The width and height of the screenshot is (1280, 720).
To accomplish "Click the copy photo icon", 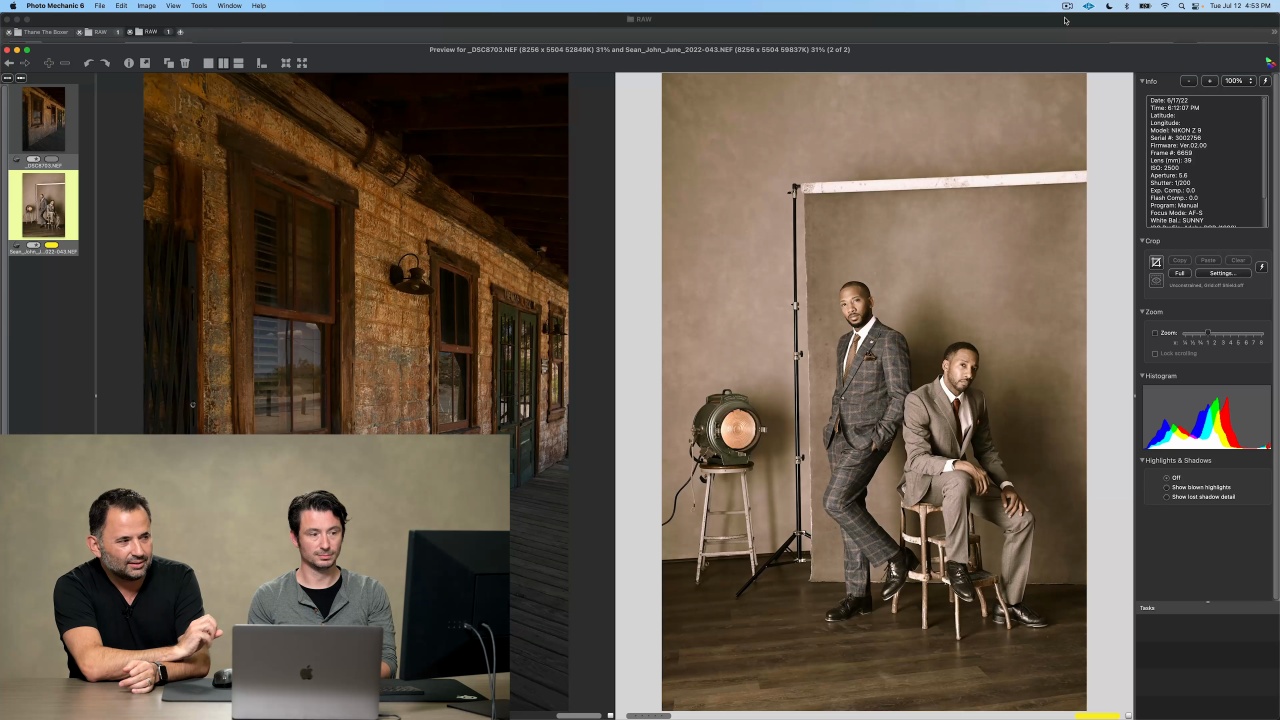I will click(x=169, y=63).
